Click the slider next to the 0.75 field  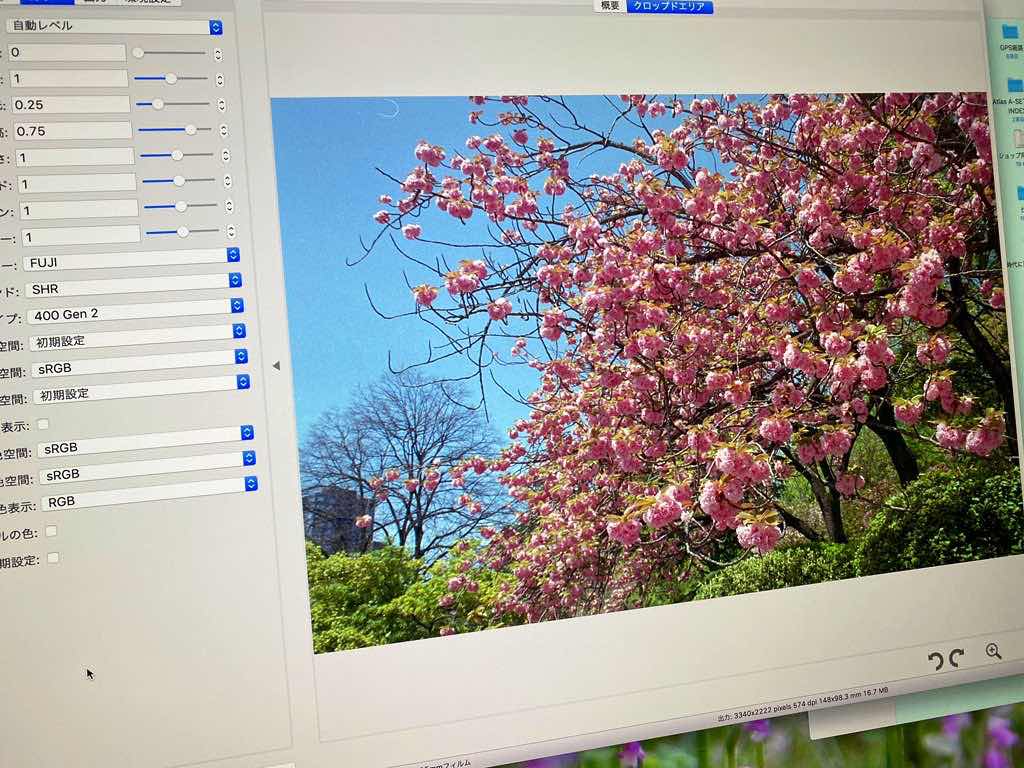pos(174,129)
